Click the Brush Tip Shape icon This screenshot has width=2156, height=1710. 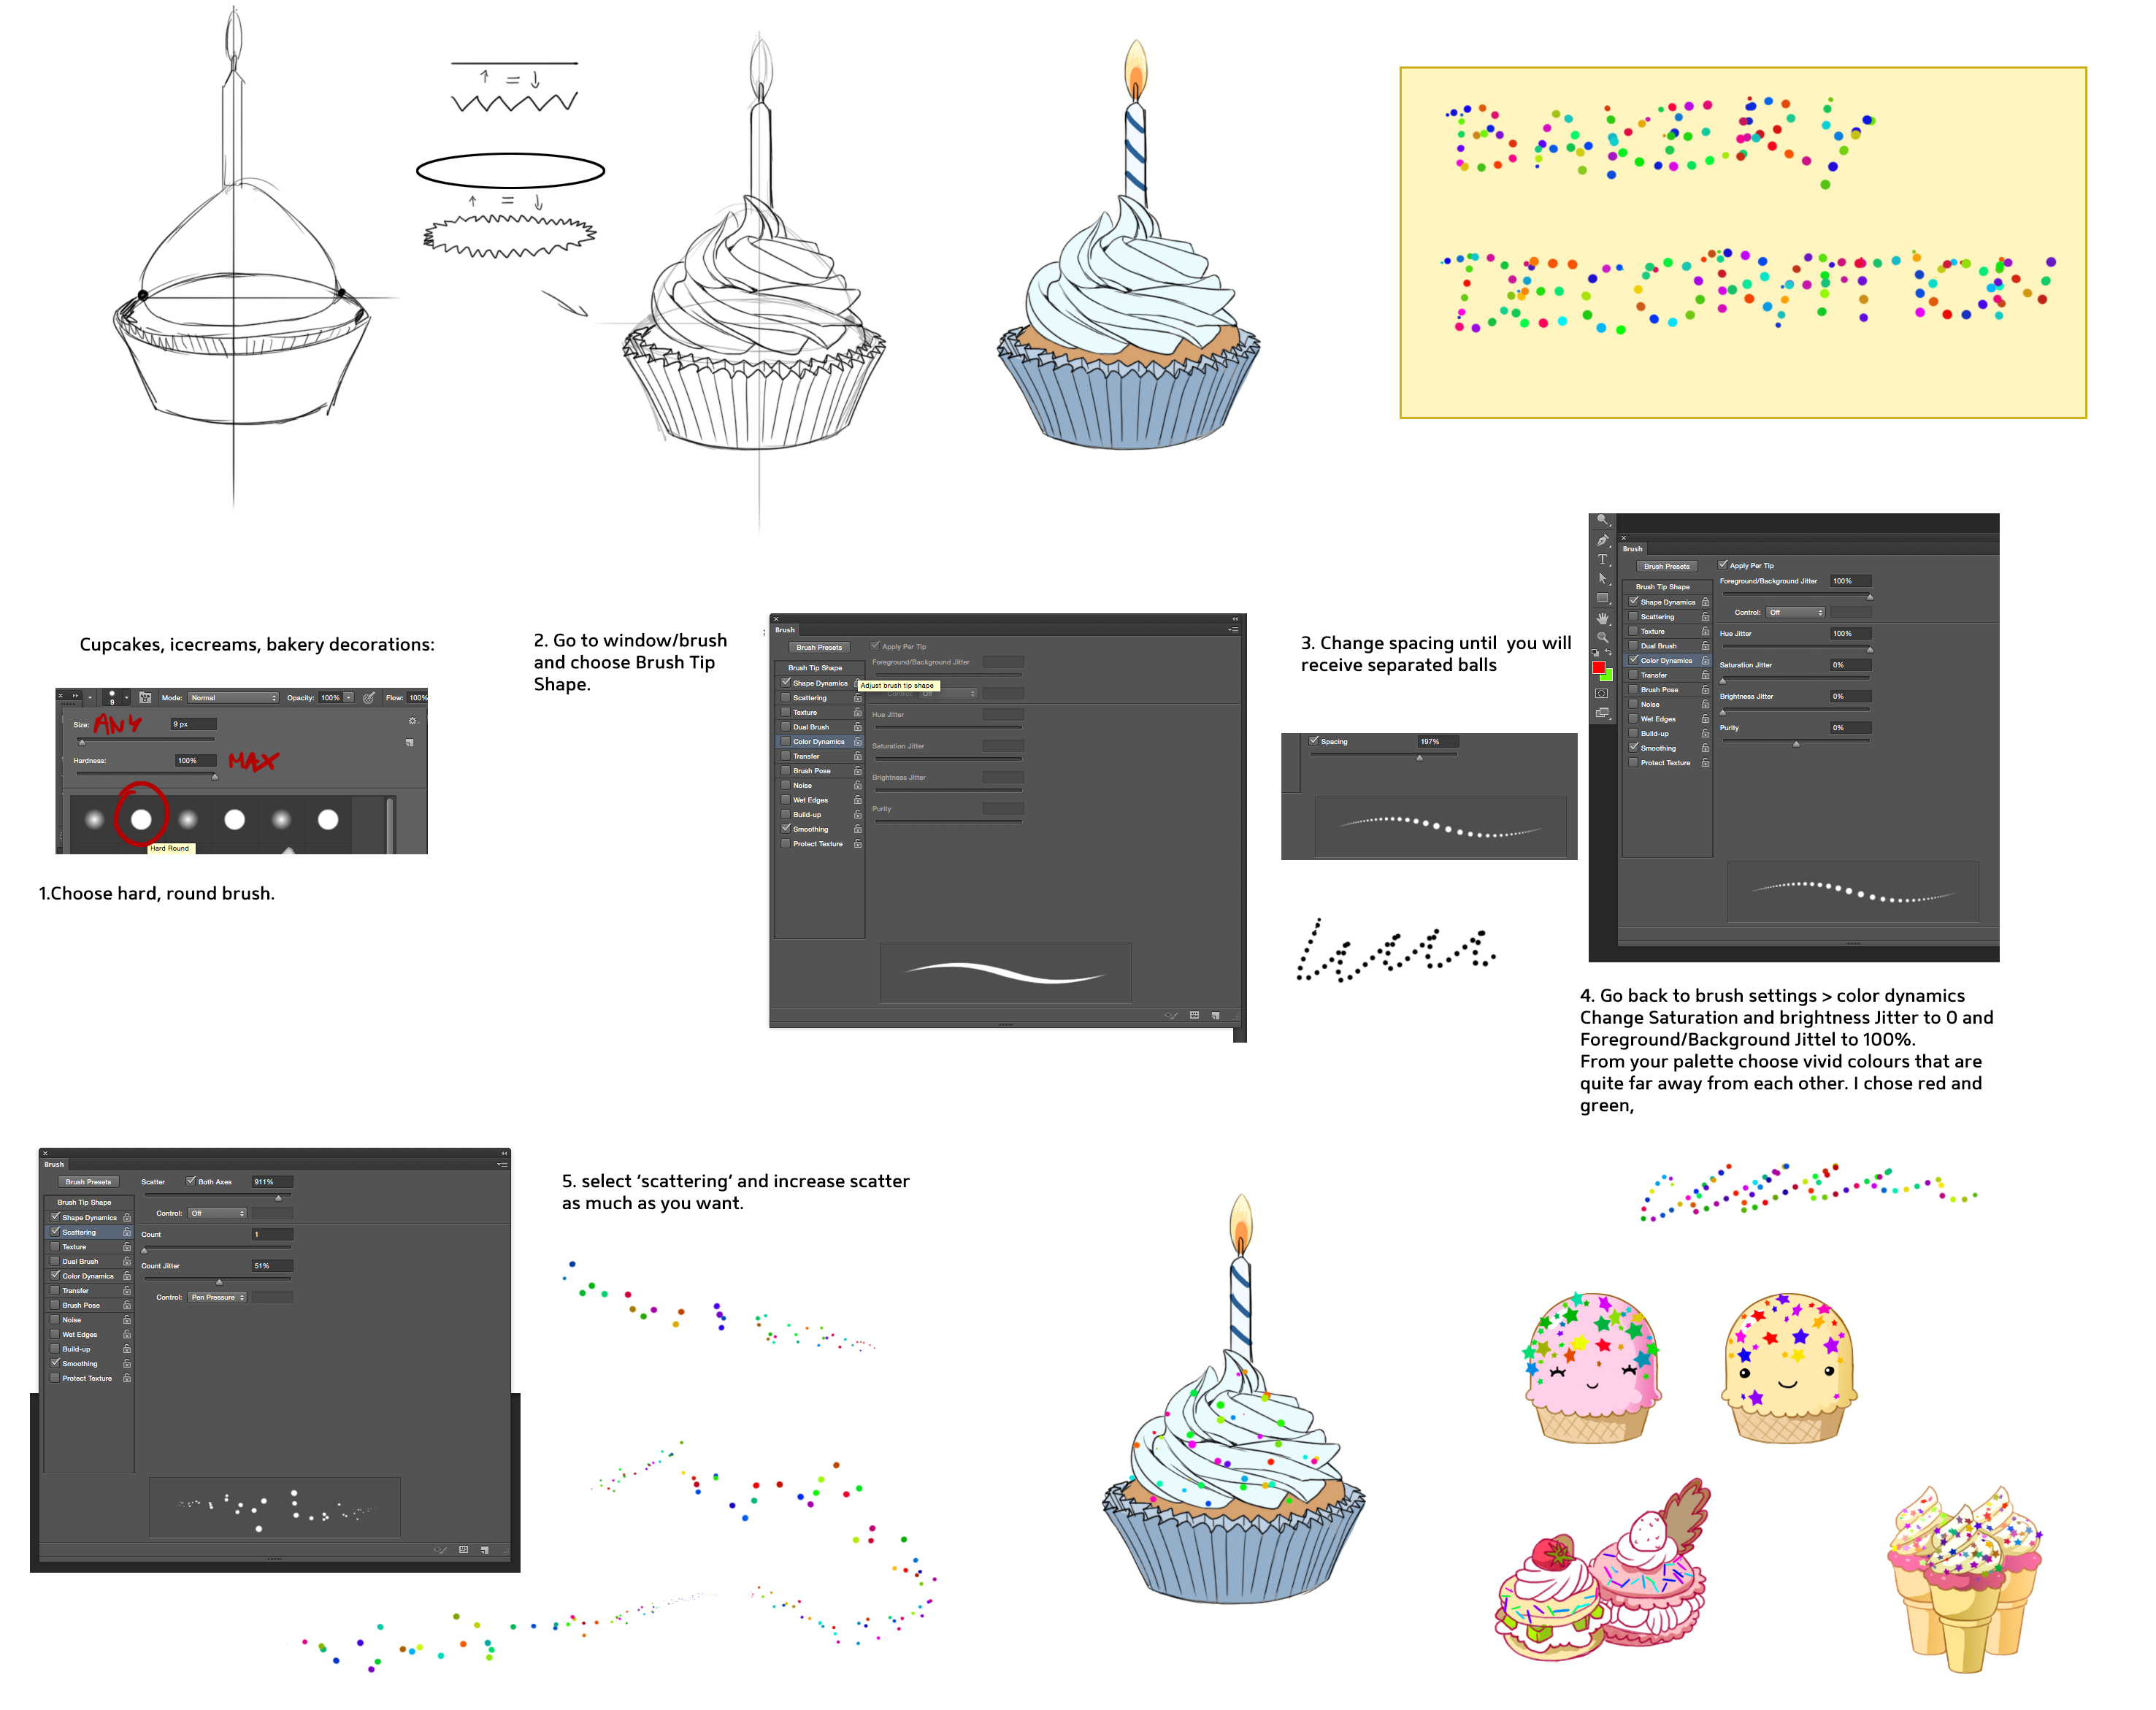pos(819,672)
